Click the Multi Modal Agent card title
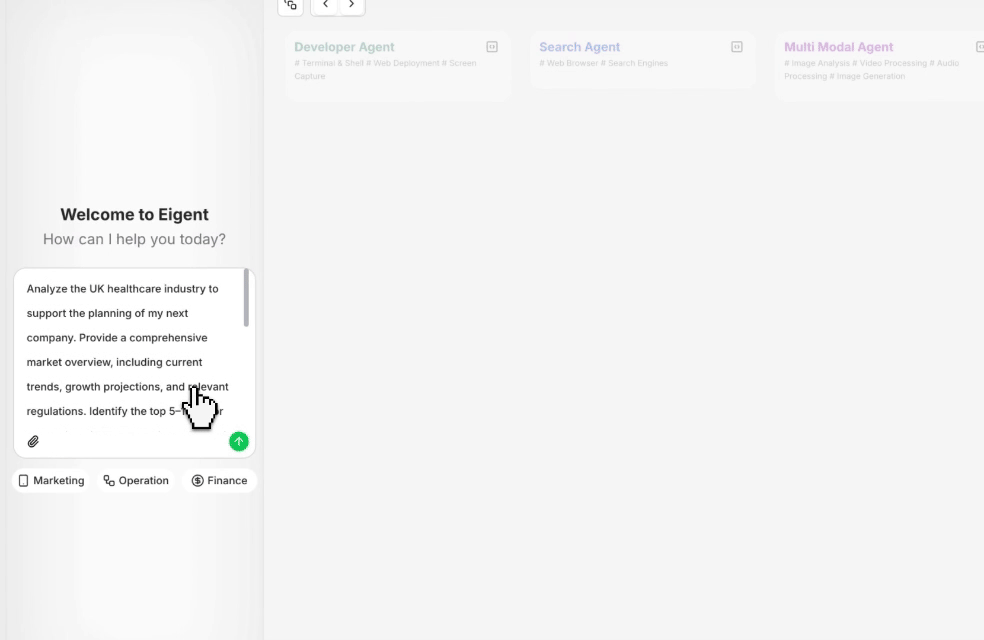Screen dimensions: 984x640 (x=838, y=47)
